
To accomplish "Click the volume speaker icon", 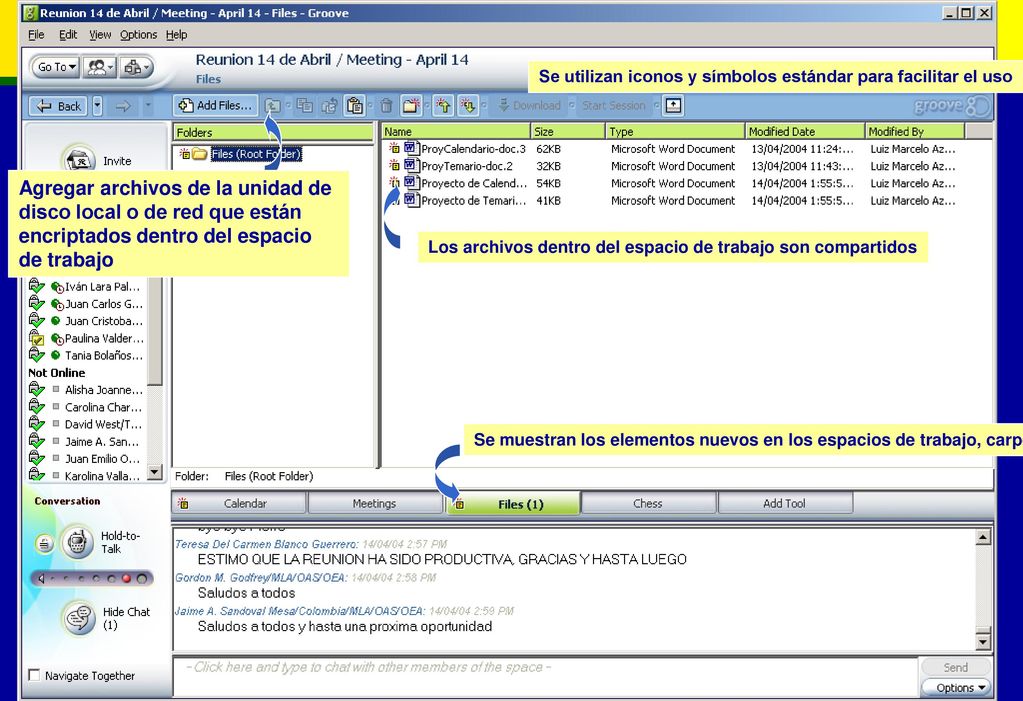I will [40, 578].
